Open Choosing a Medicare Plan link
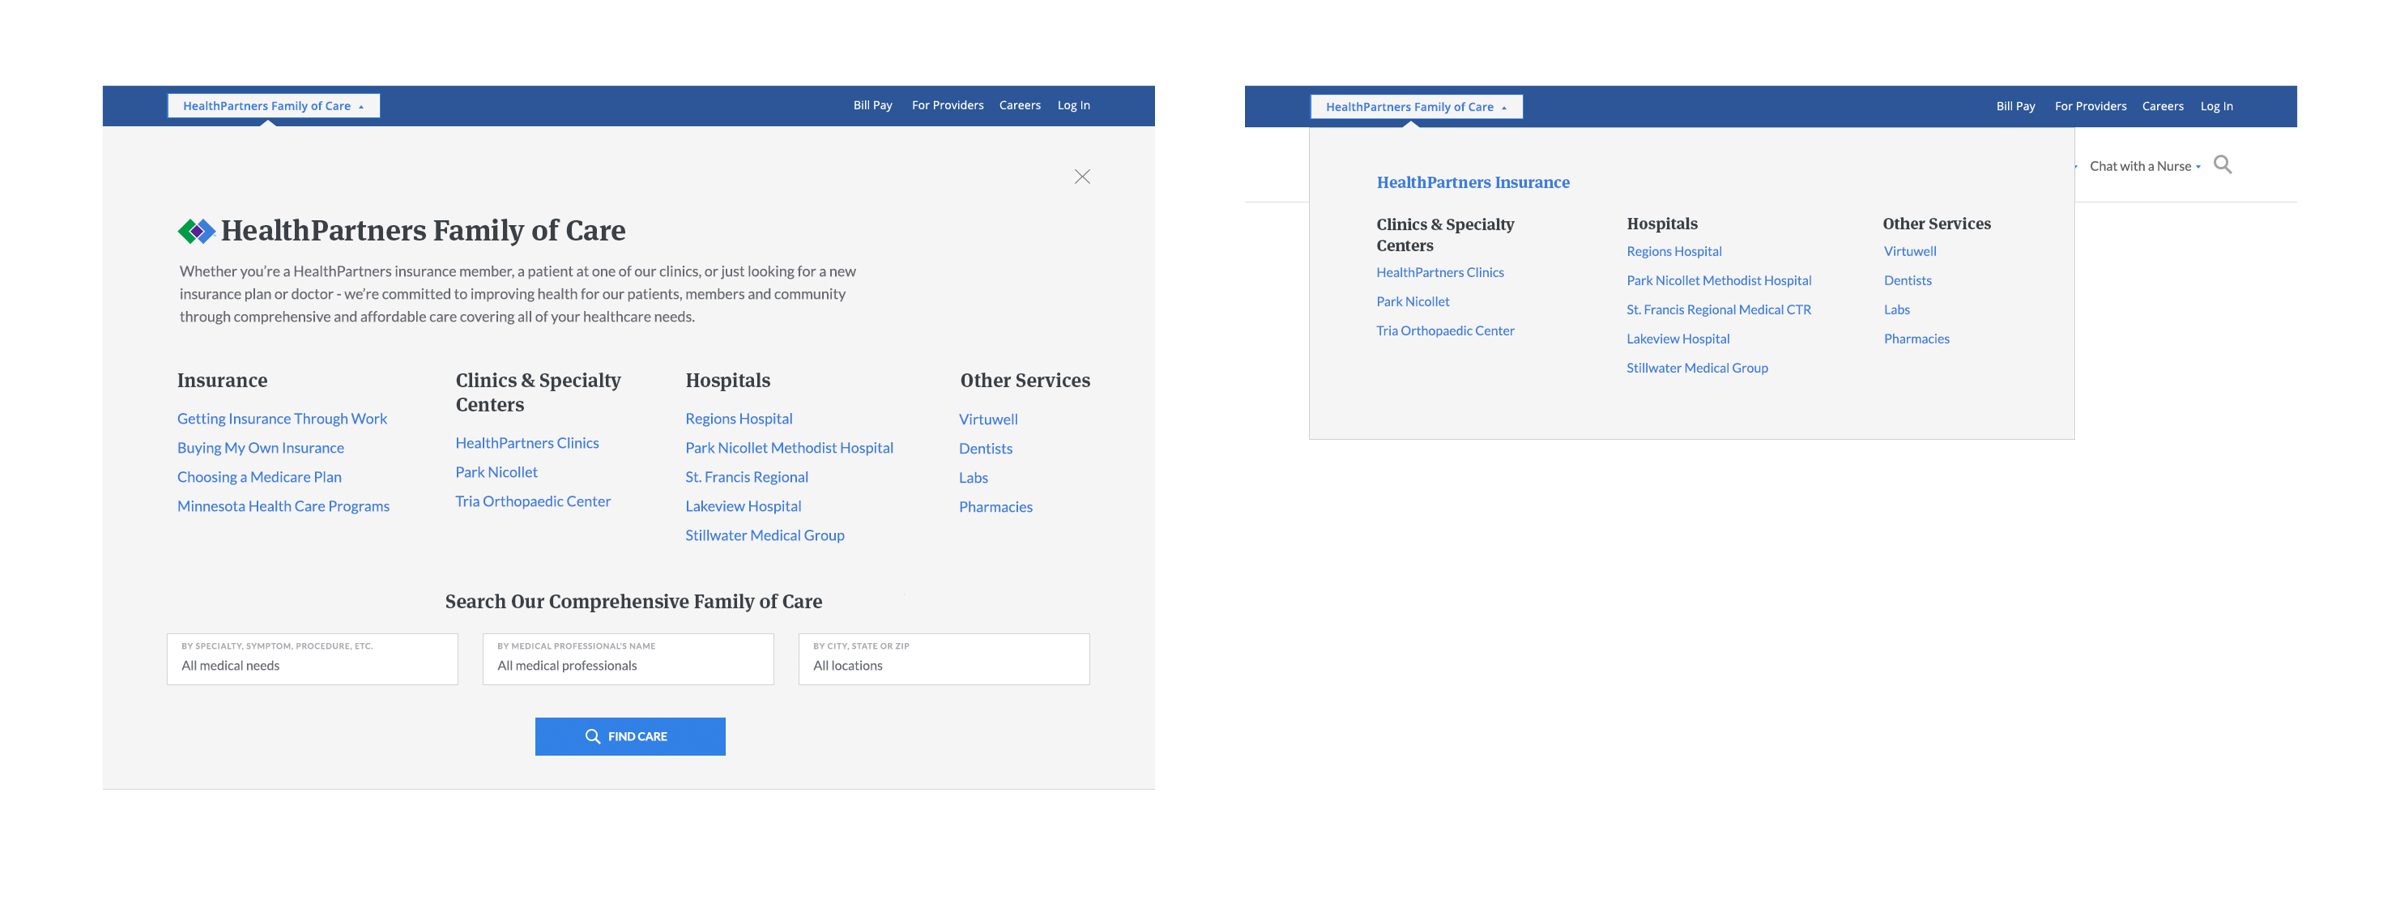Screen dimensions: 2400x900 [259, 477]
